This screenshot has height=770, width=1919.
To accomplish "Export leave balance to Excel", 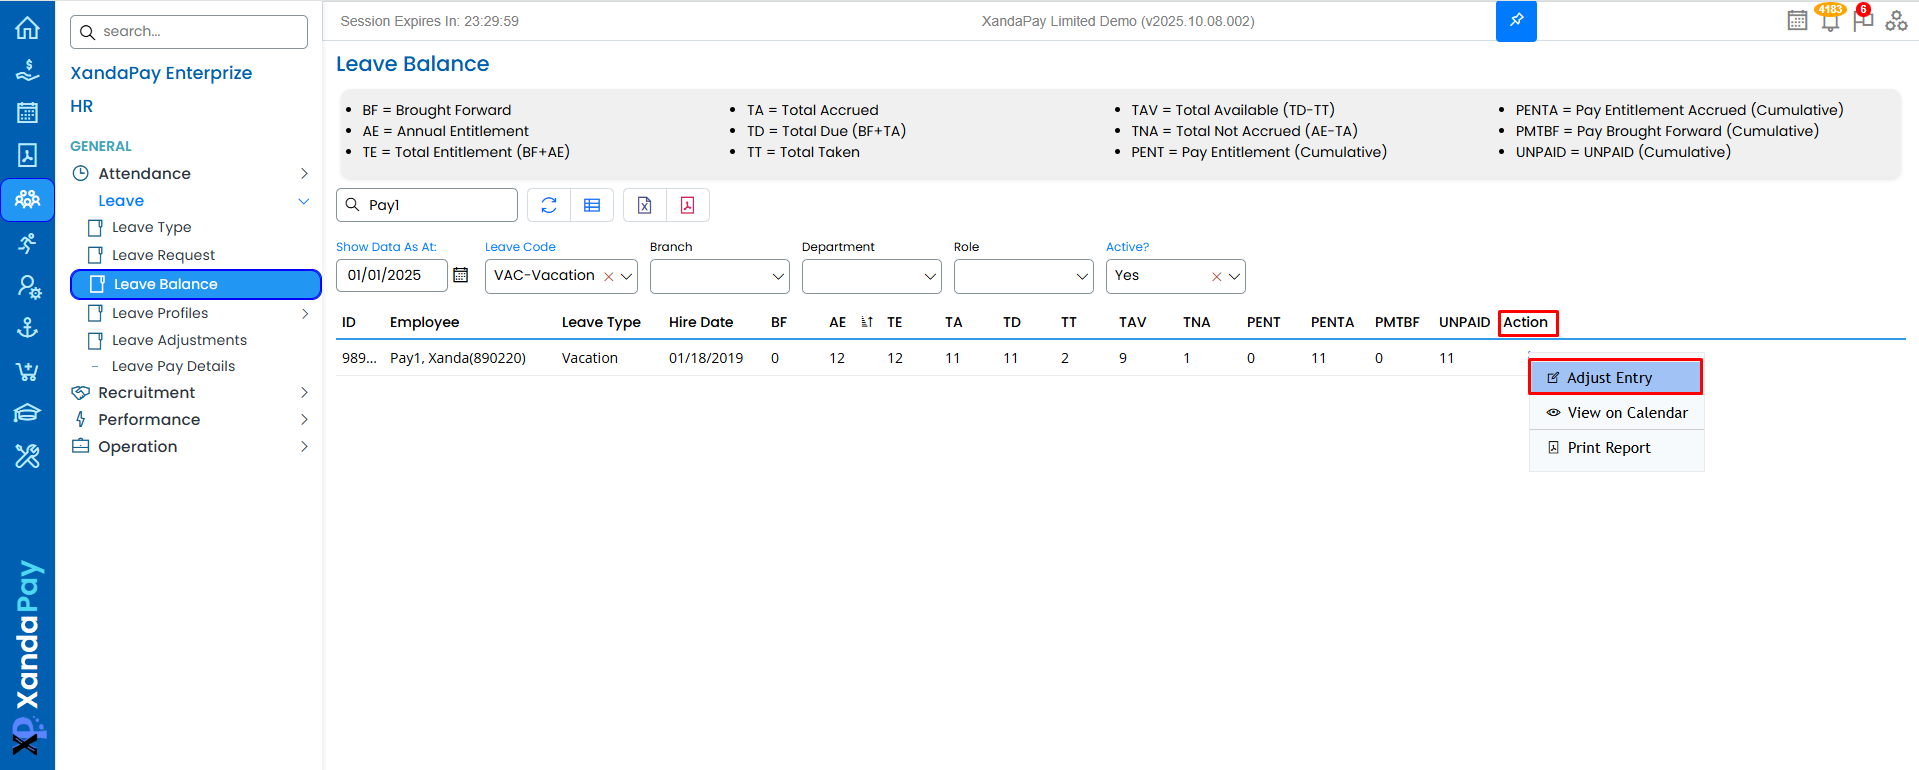I will click(x=645, y=205).
